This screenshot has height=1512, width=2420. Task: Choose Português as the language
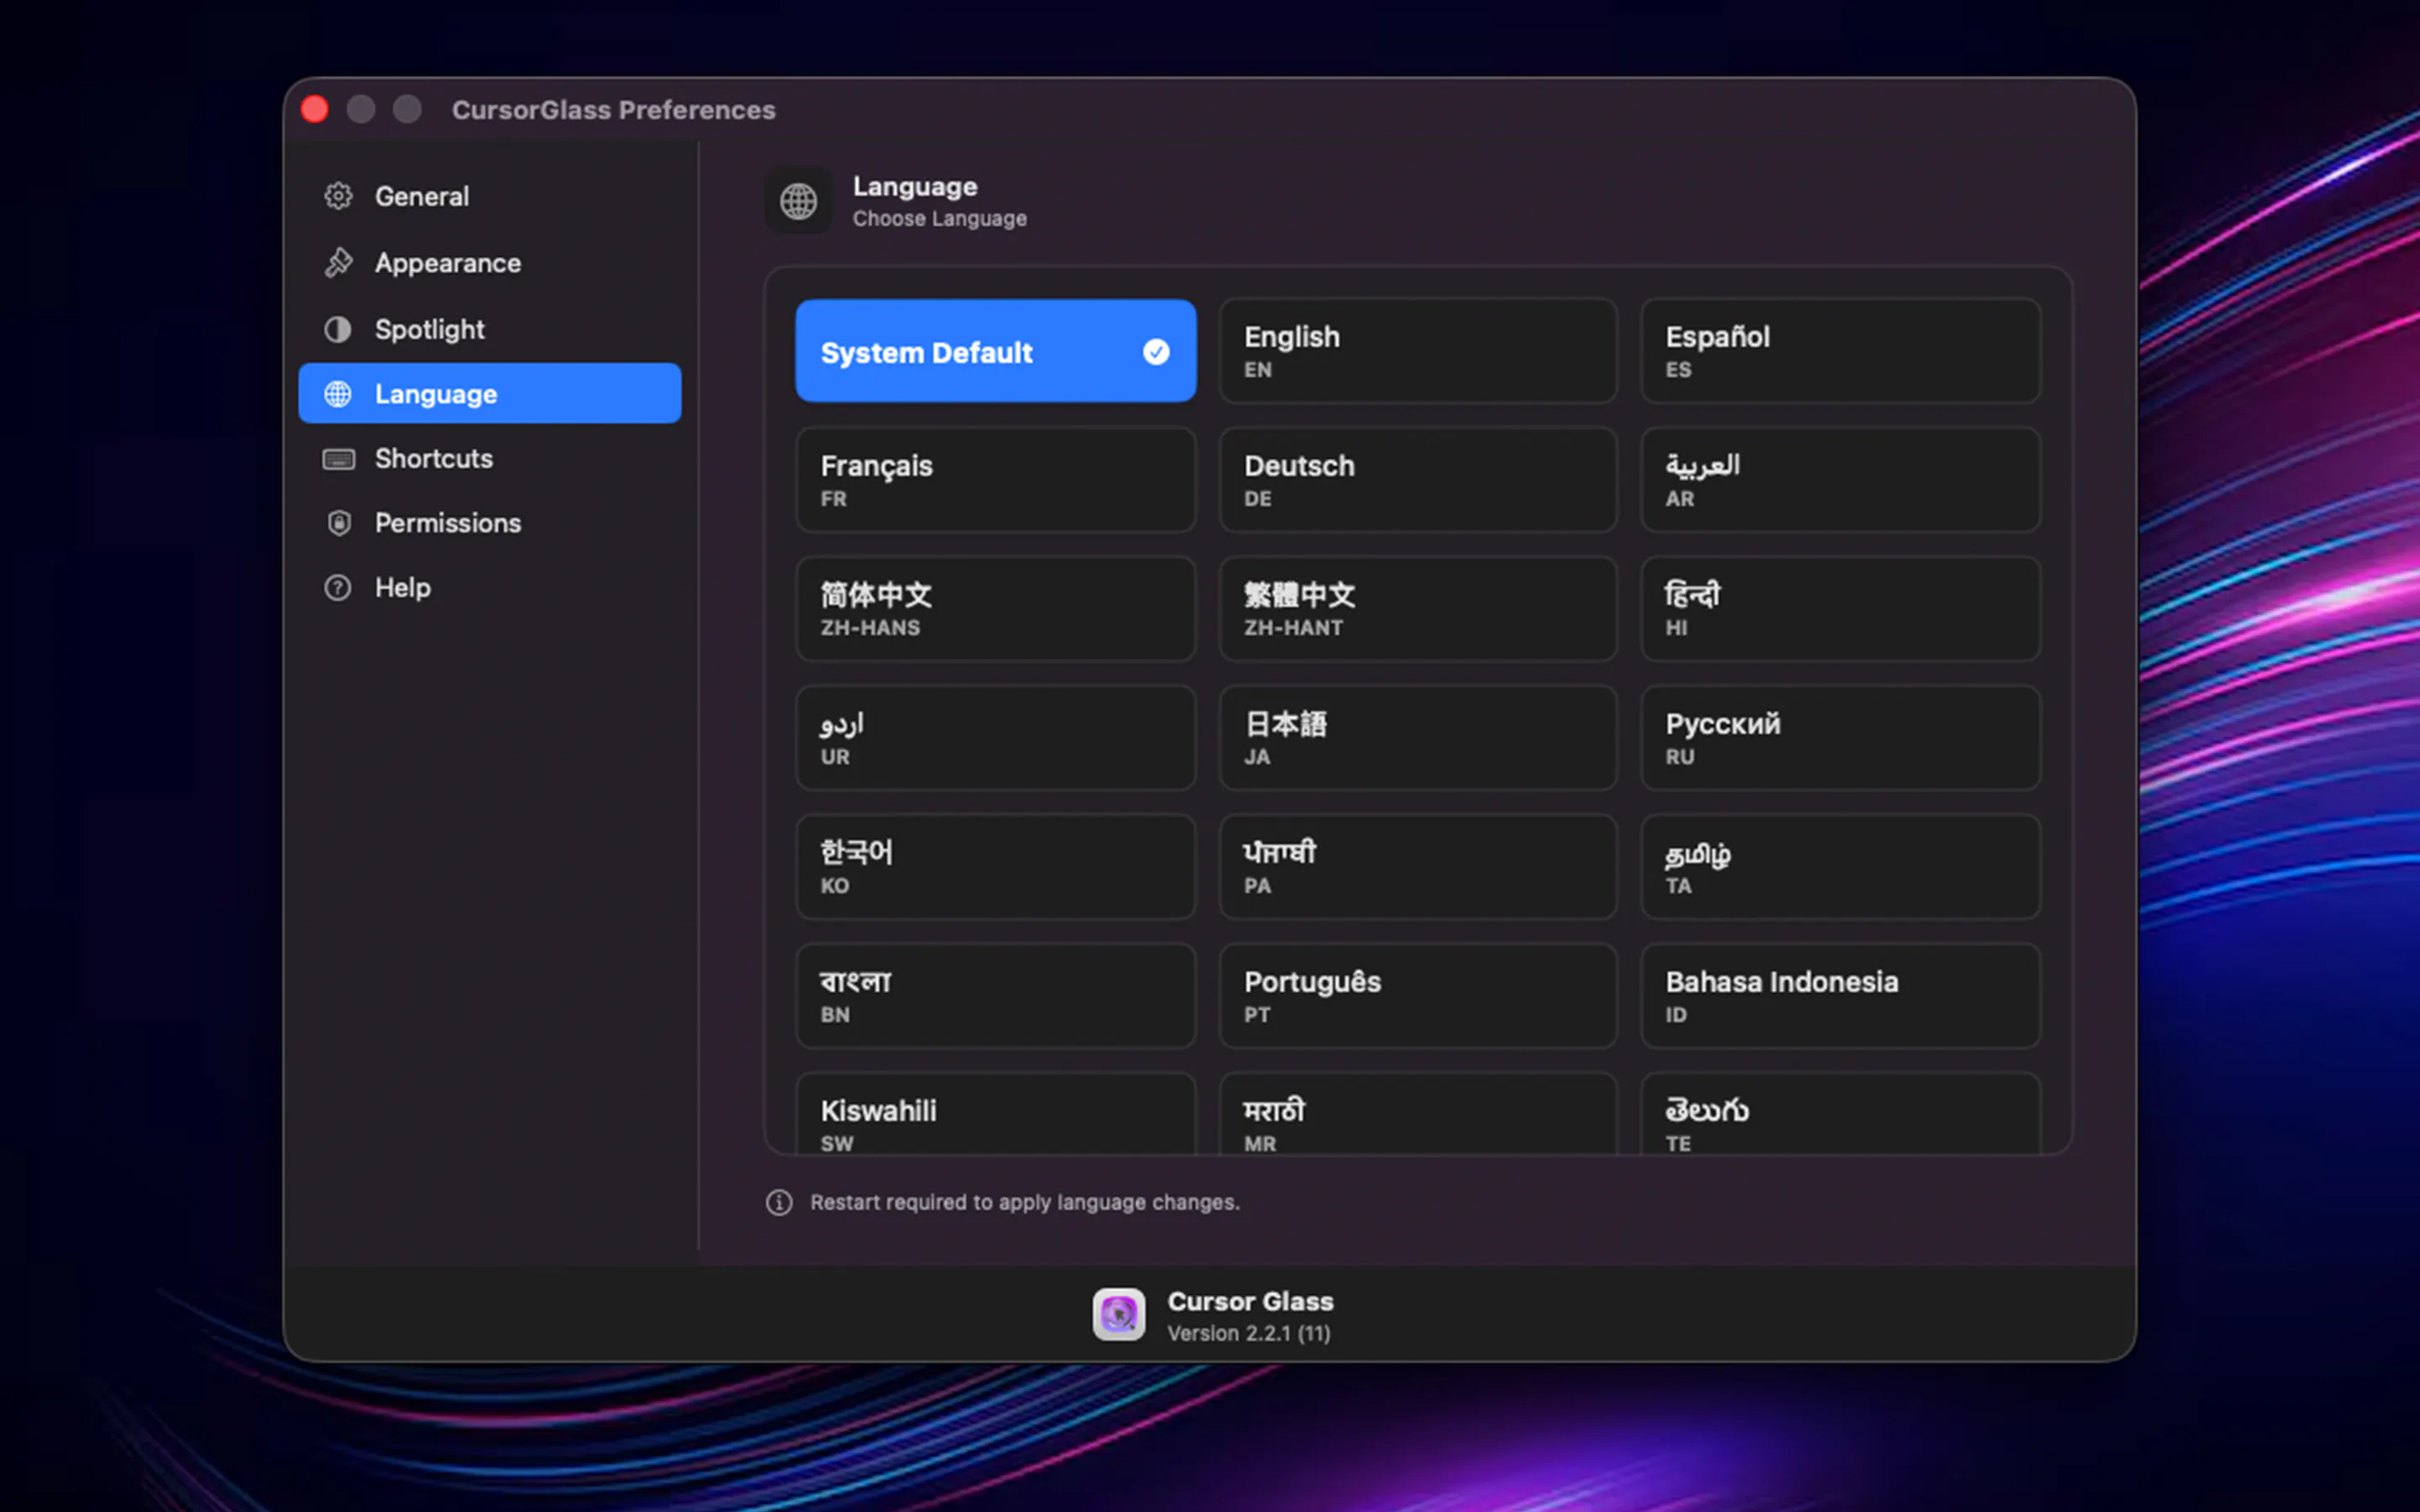coord(1418,996)
